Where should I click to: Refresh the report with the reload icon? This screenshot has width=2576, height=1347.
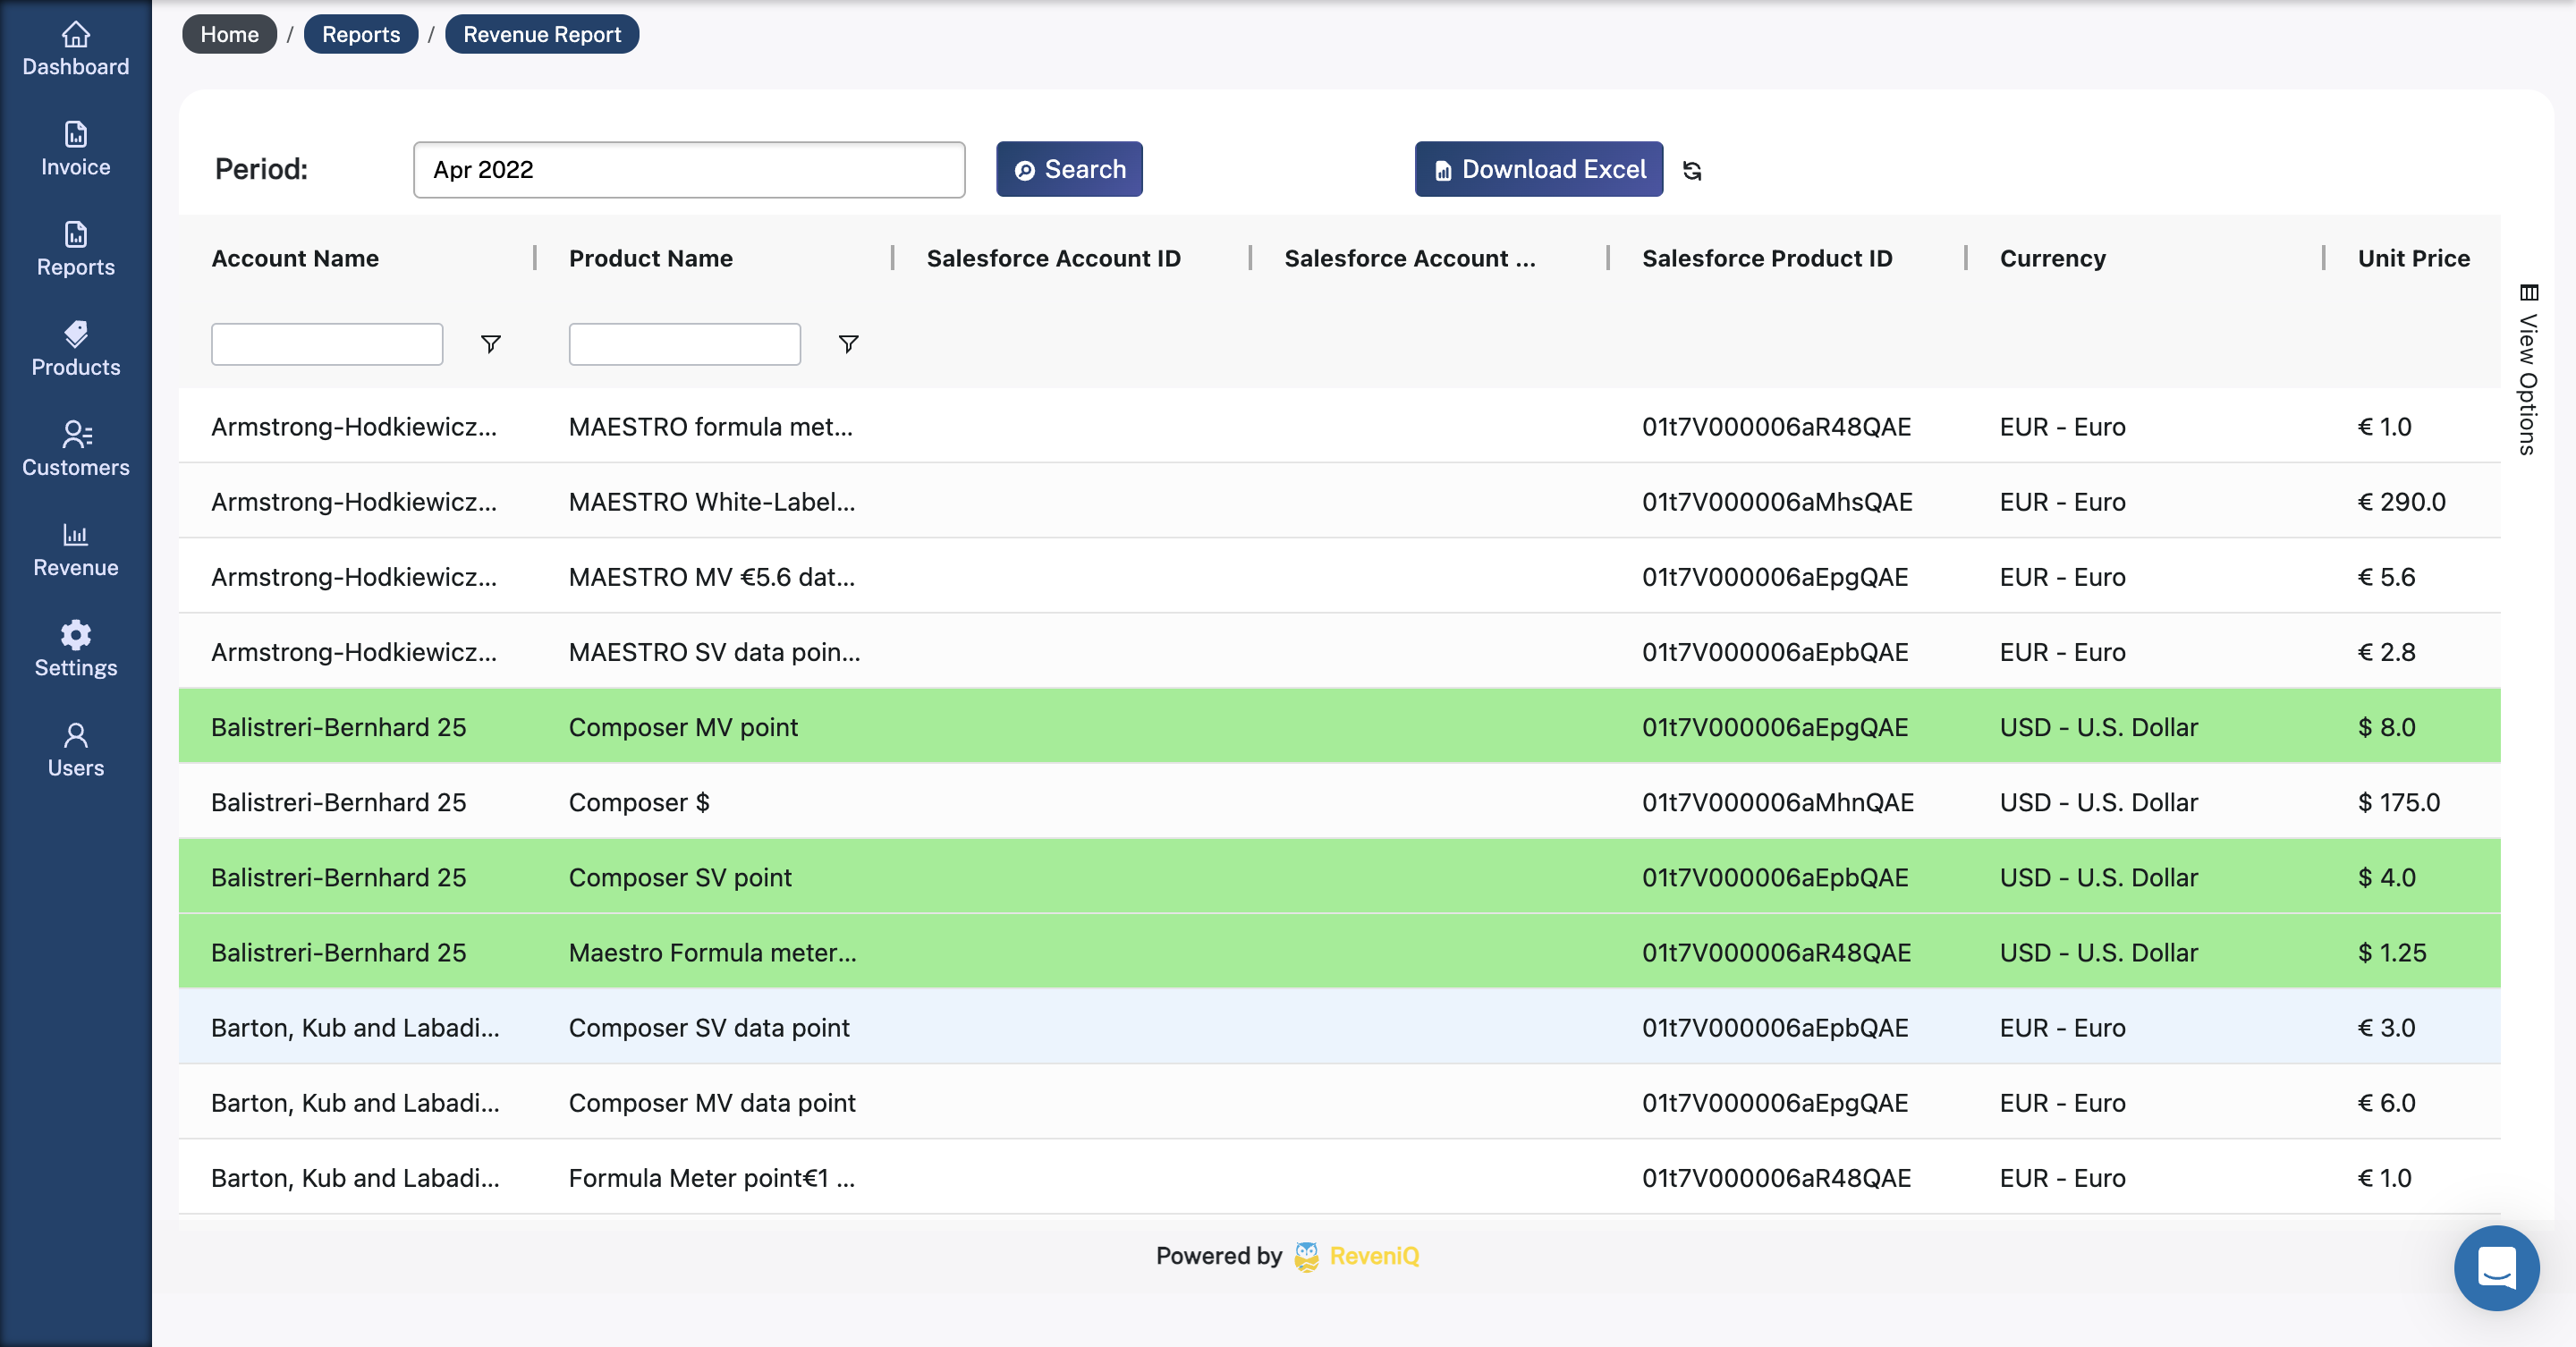pos(1693,170)
